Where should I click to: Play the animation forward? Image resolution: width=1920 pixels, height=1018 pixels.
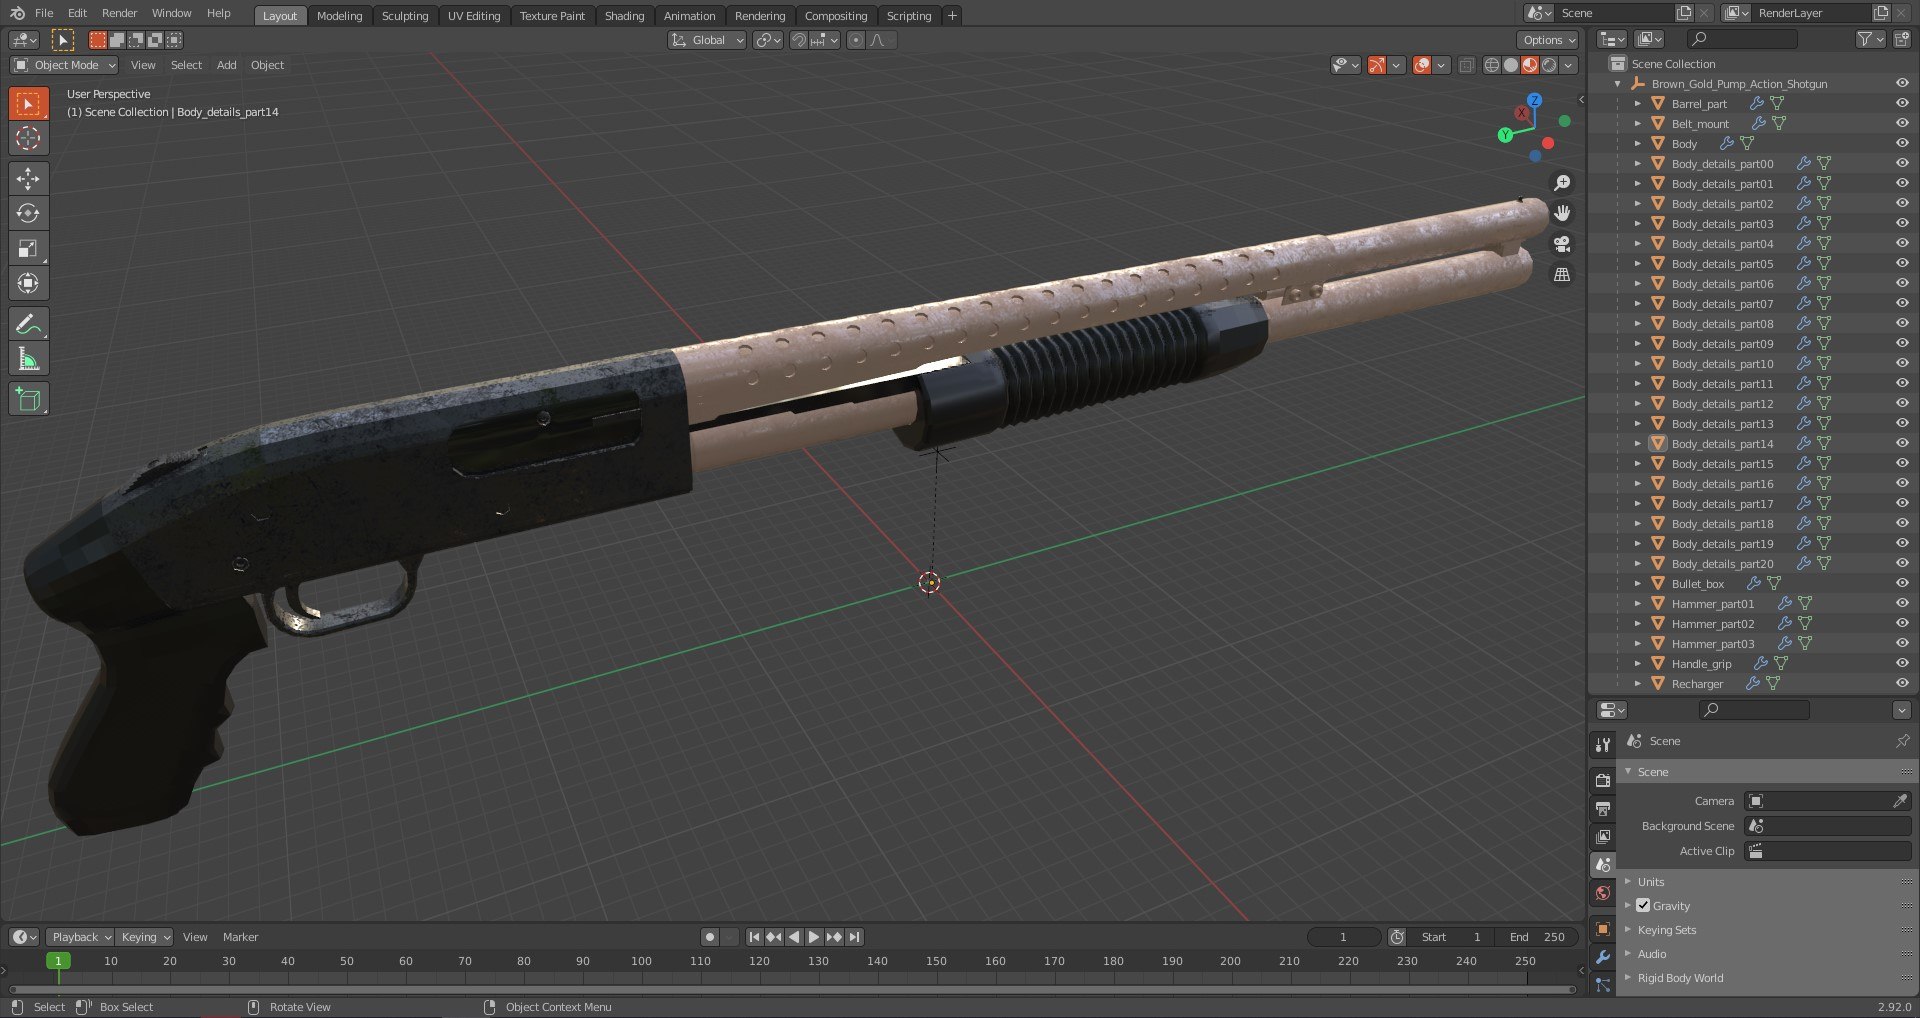click(814, 937)
